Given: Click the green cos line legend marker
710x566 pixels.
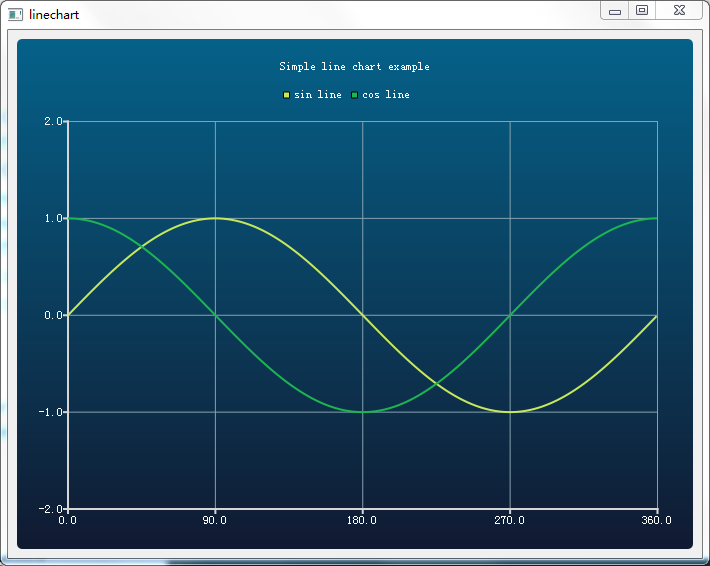Looking at the screenshot, I should coord(355,95).
